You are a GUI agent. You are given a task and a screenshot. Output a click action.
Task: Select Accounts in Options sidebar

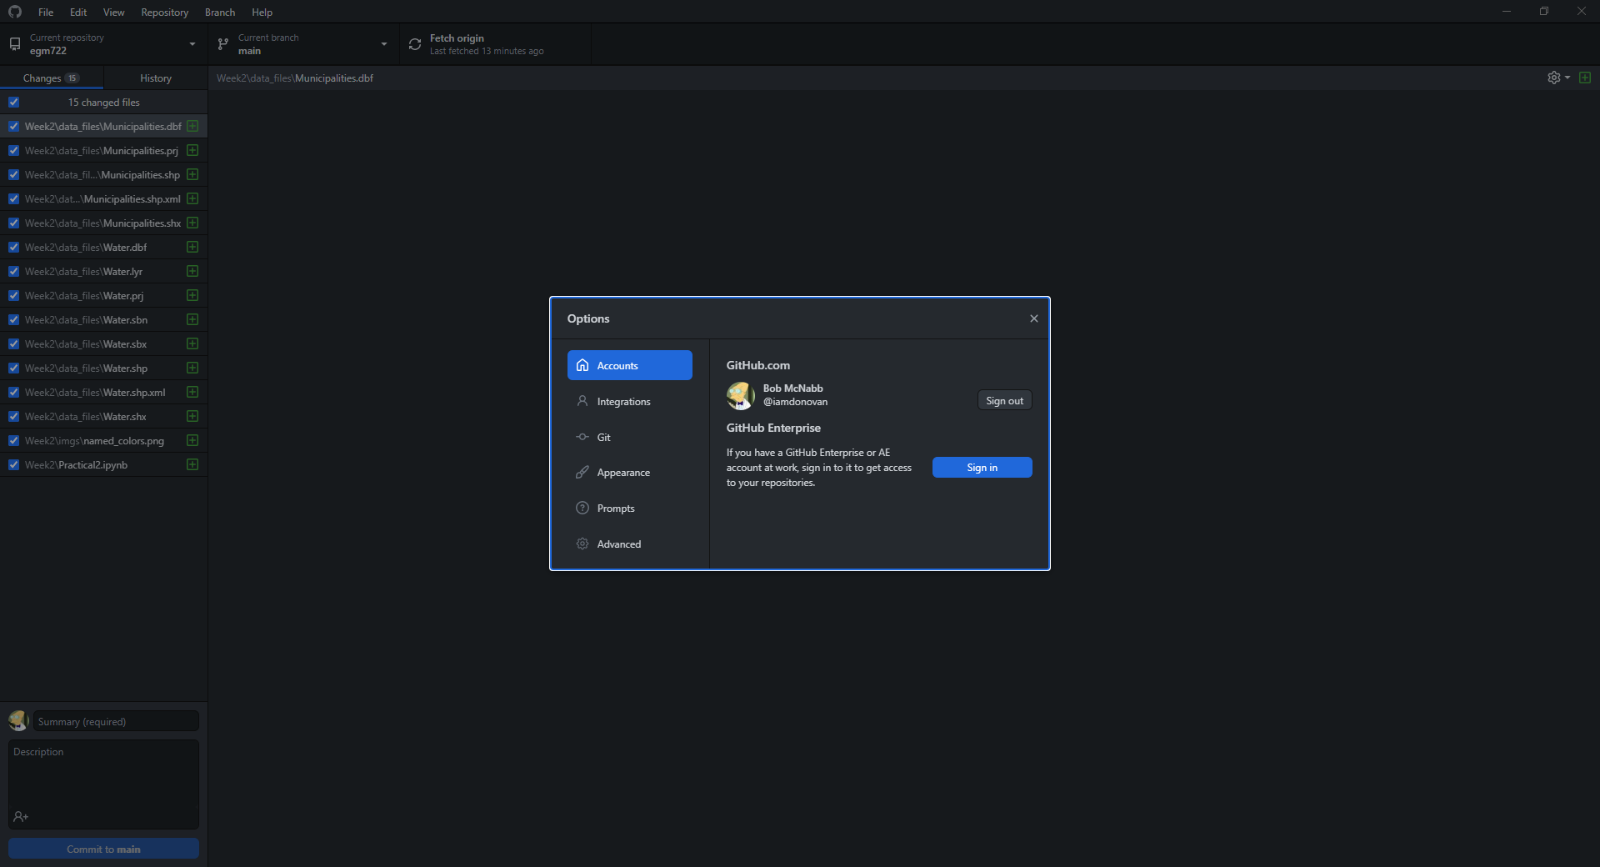[630, 365]
